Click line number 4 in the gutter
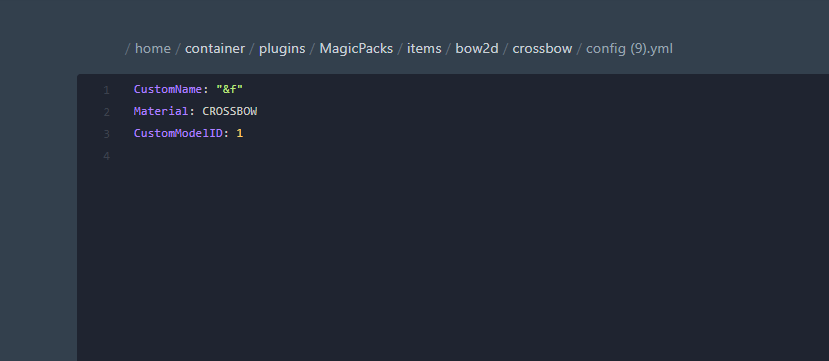Image resolution: width=829 pixels, height=361 pixels. coord(106,156)
